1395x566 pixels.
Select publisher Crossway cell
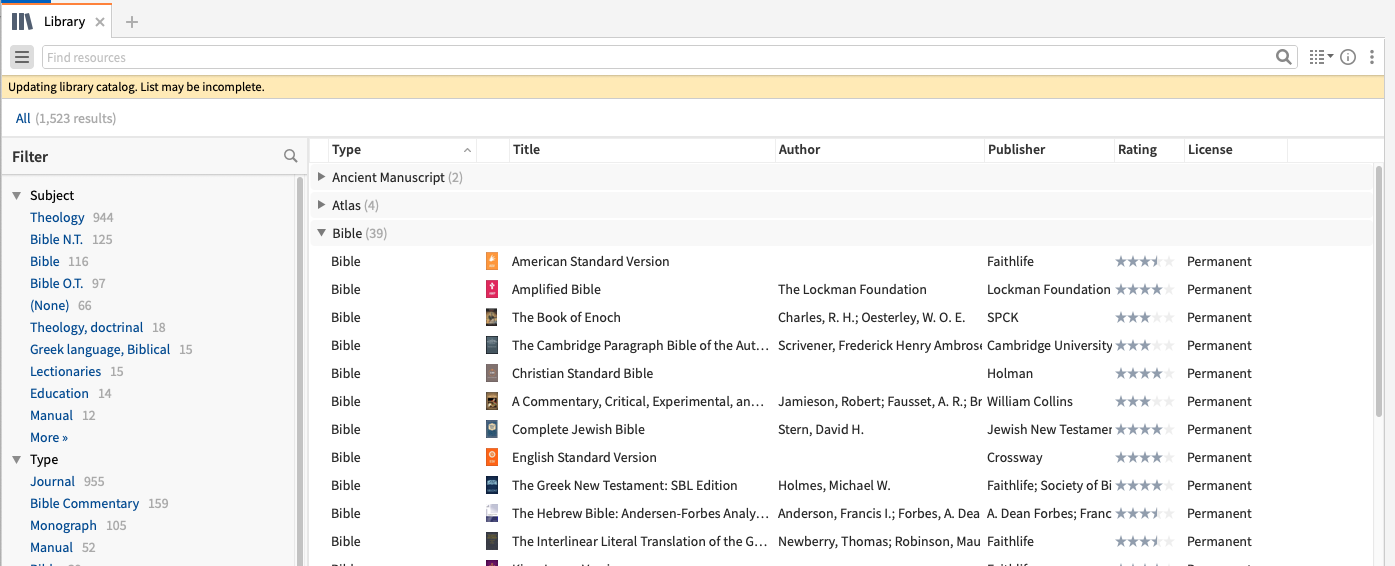[x=1015, y=457]
